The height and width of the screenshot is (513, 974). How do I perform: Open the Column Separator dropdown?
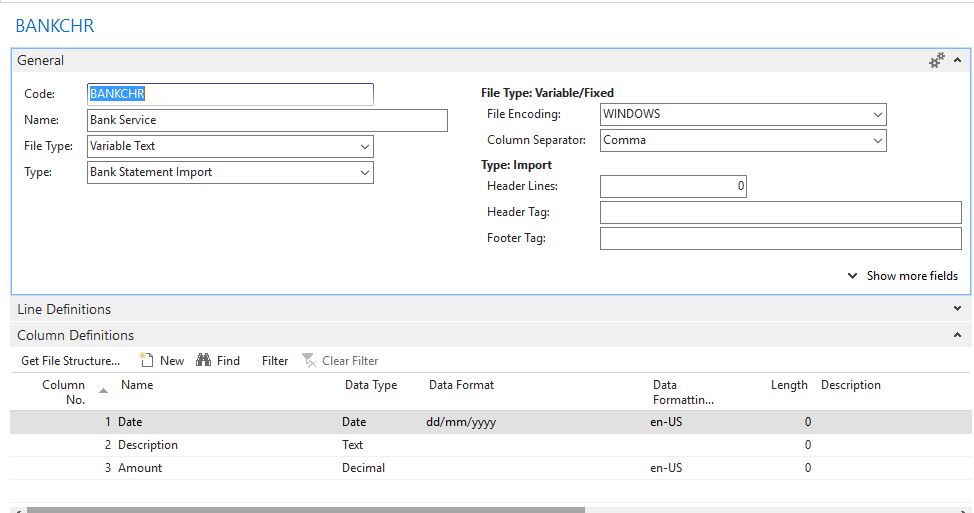pyautogui.click(x=878, y=140)
